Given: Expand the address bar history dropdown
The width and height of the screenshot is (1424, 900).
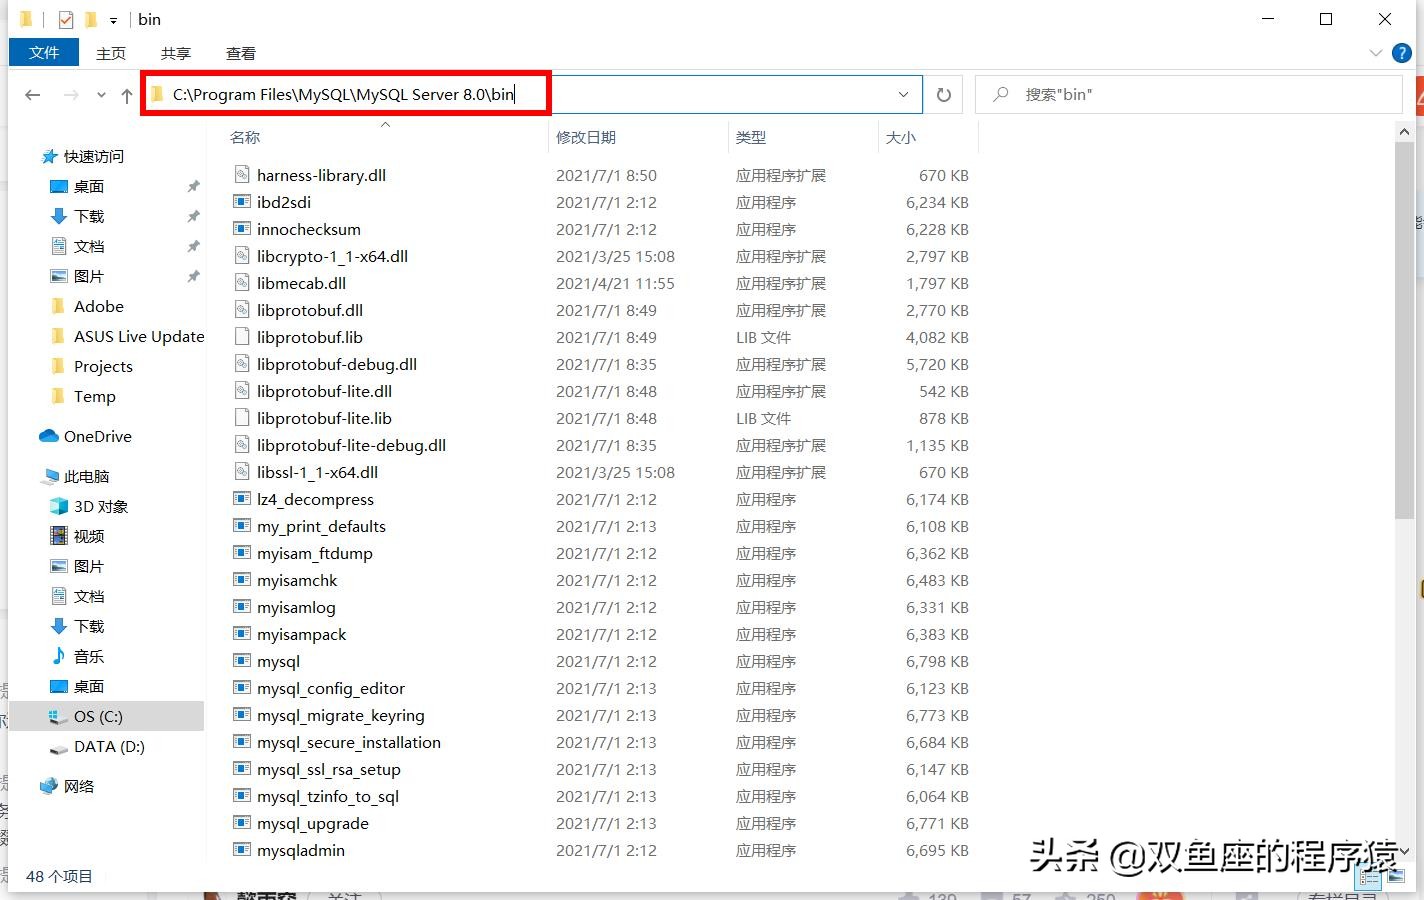Looking at the screenshot, I should point(903,94).
